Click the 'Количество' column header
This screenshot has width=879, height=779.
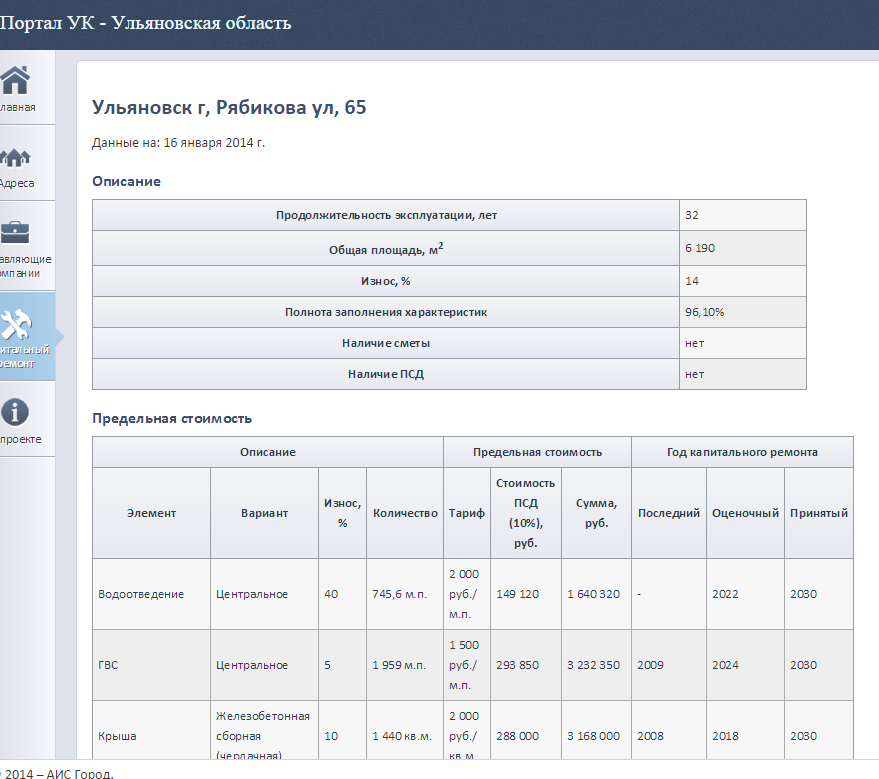405,513
